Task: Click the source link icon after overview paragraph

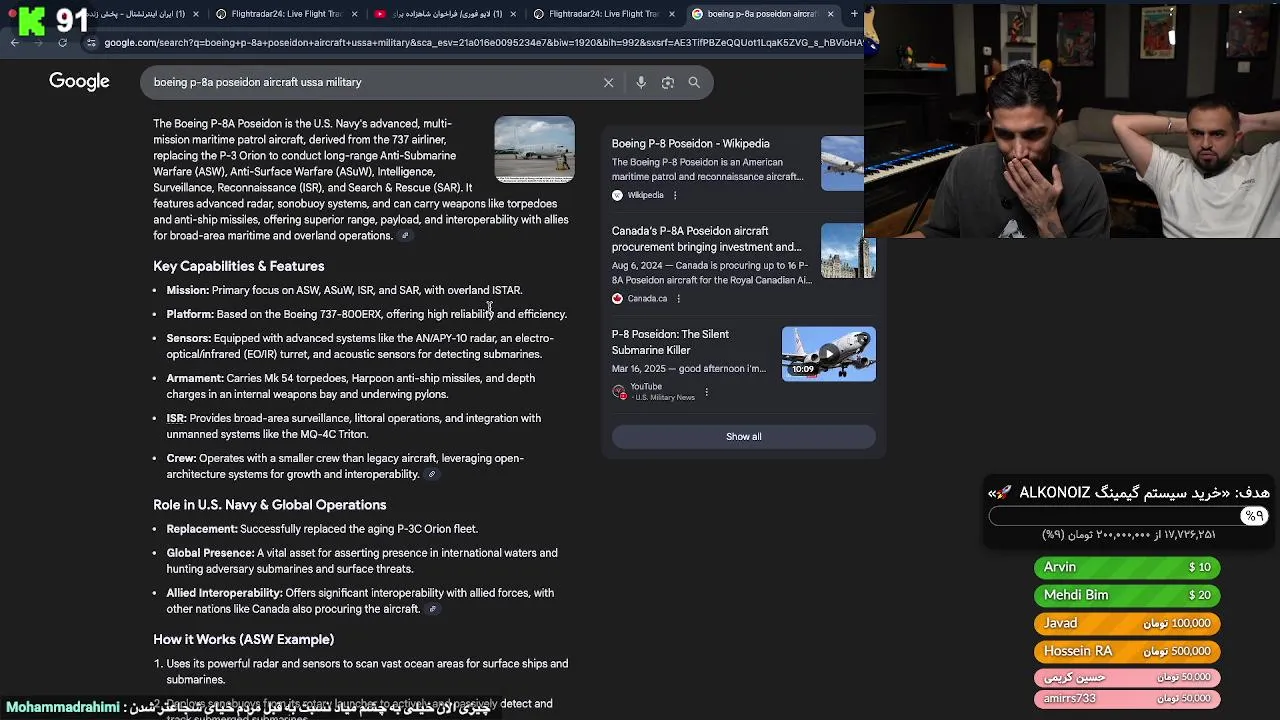Action: (x=405, y=236)
